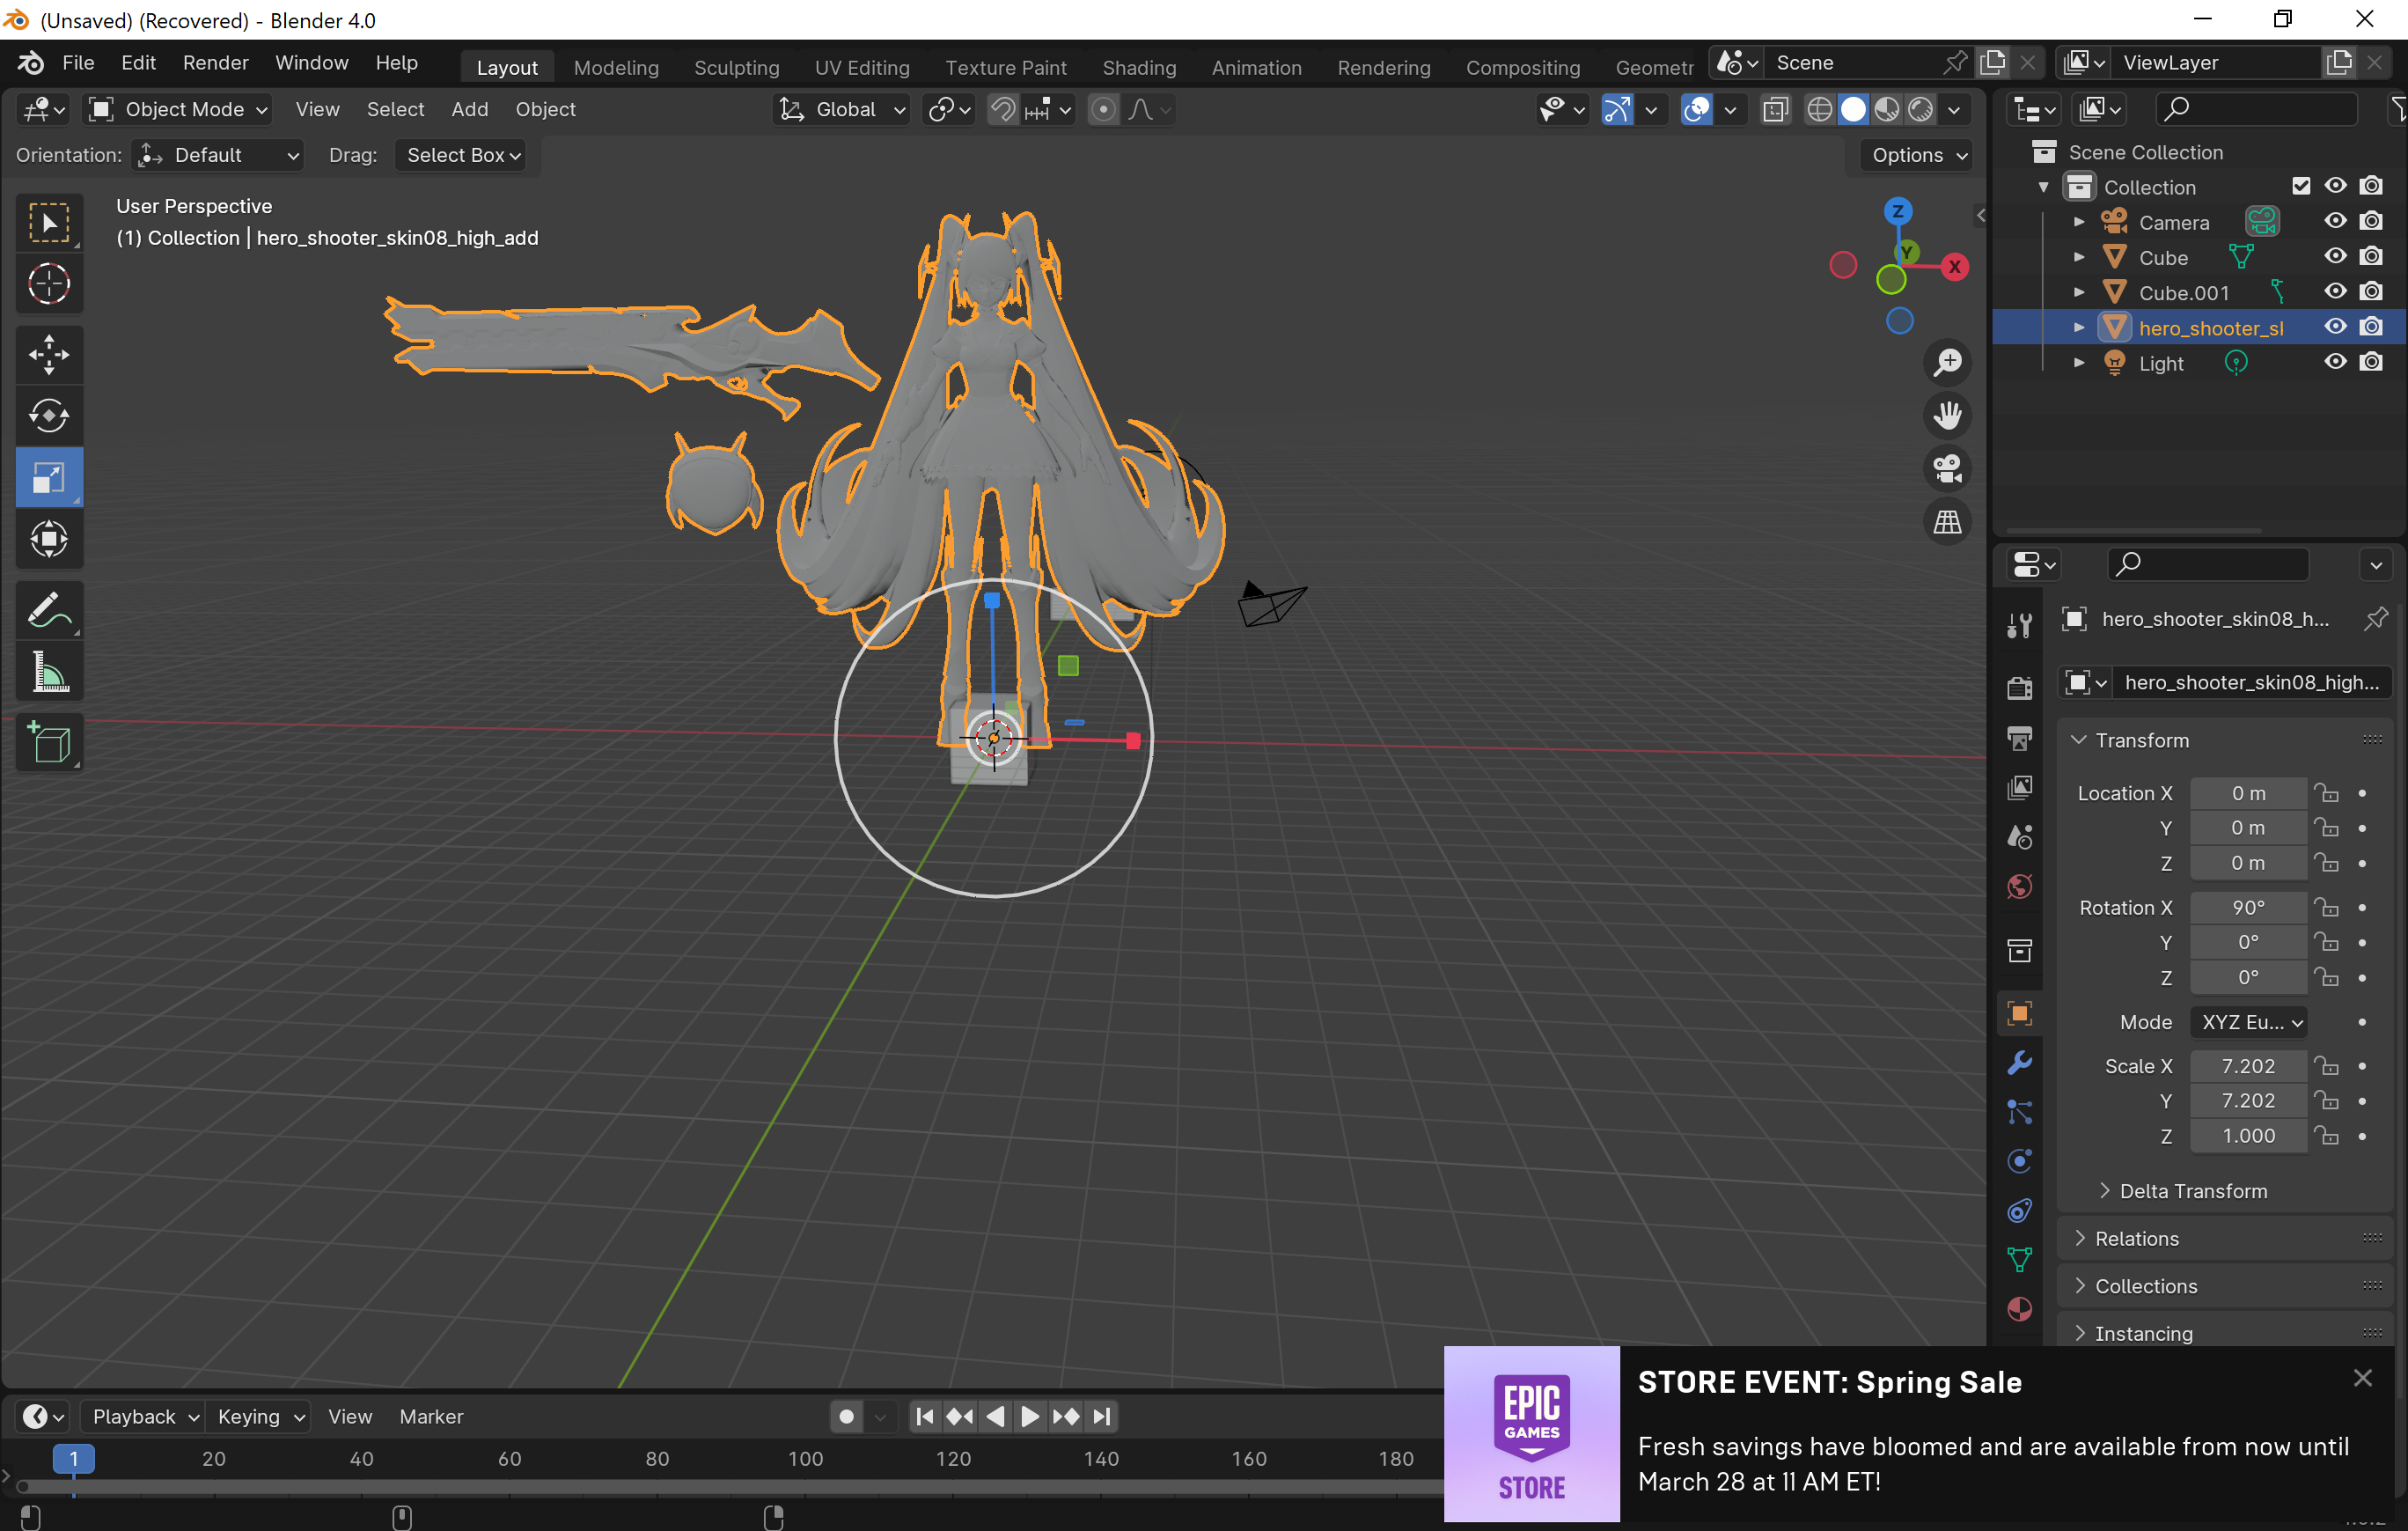Image resolution: width=2408 pixels, height=1531 pixels.
Task: Expand the Cube item in outliner
Action: point(2078,257)
